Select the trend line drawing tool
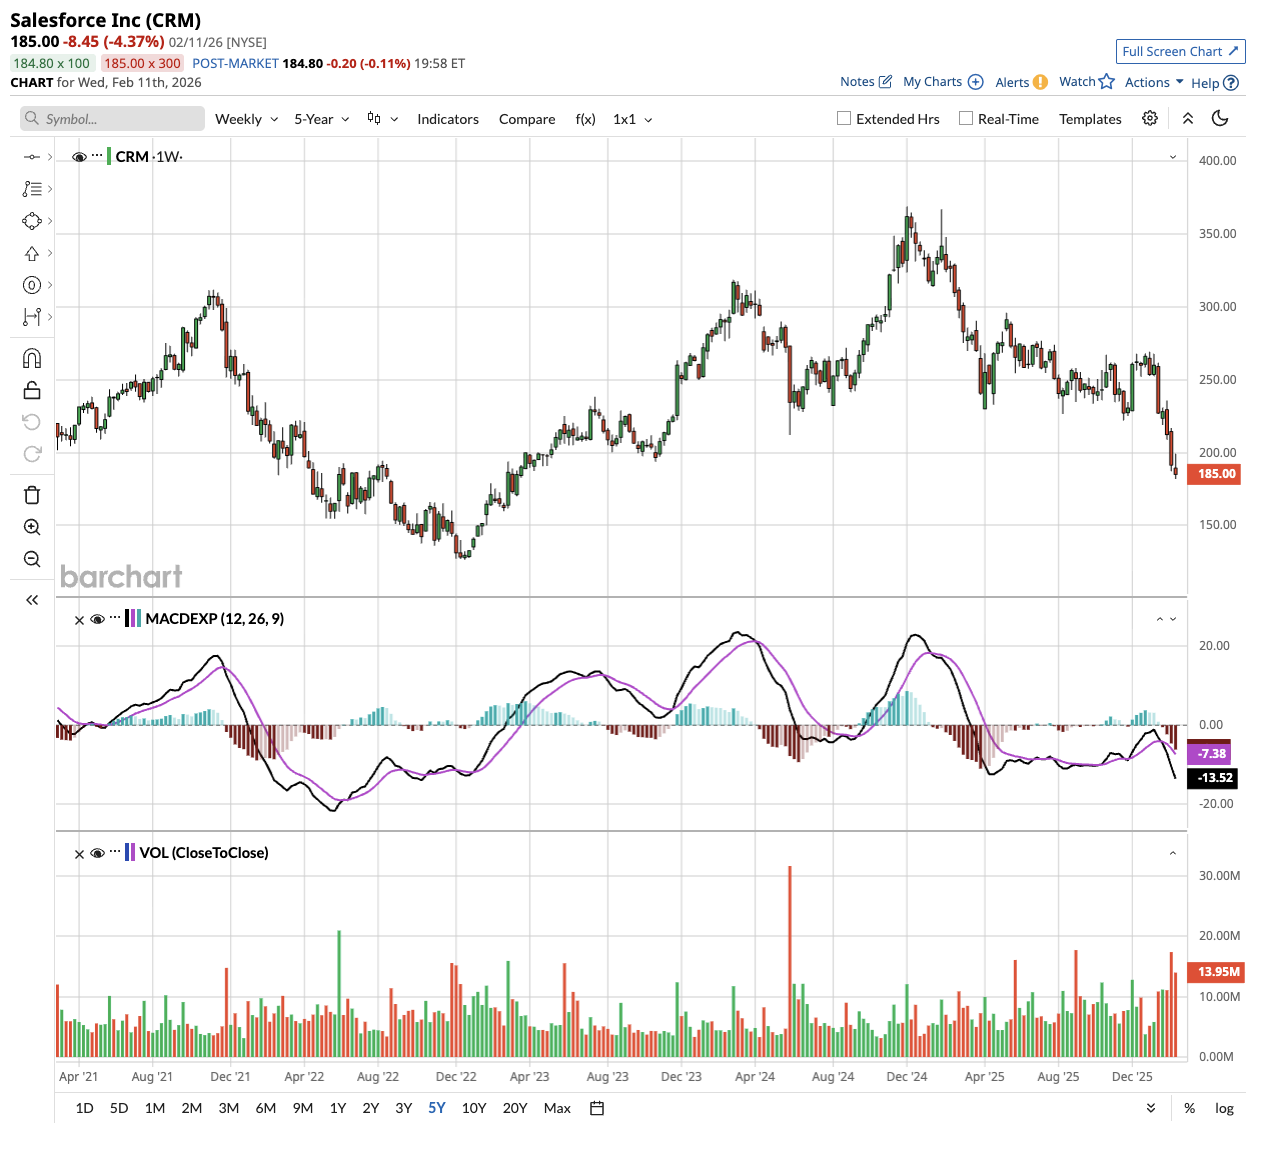The image size is (1278, 1150). 31,157
